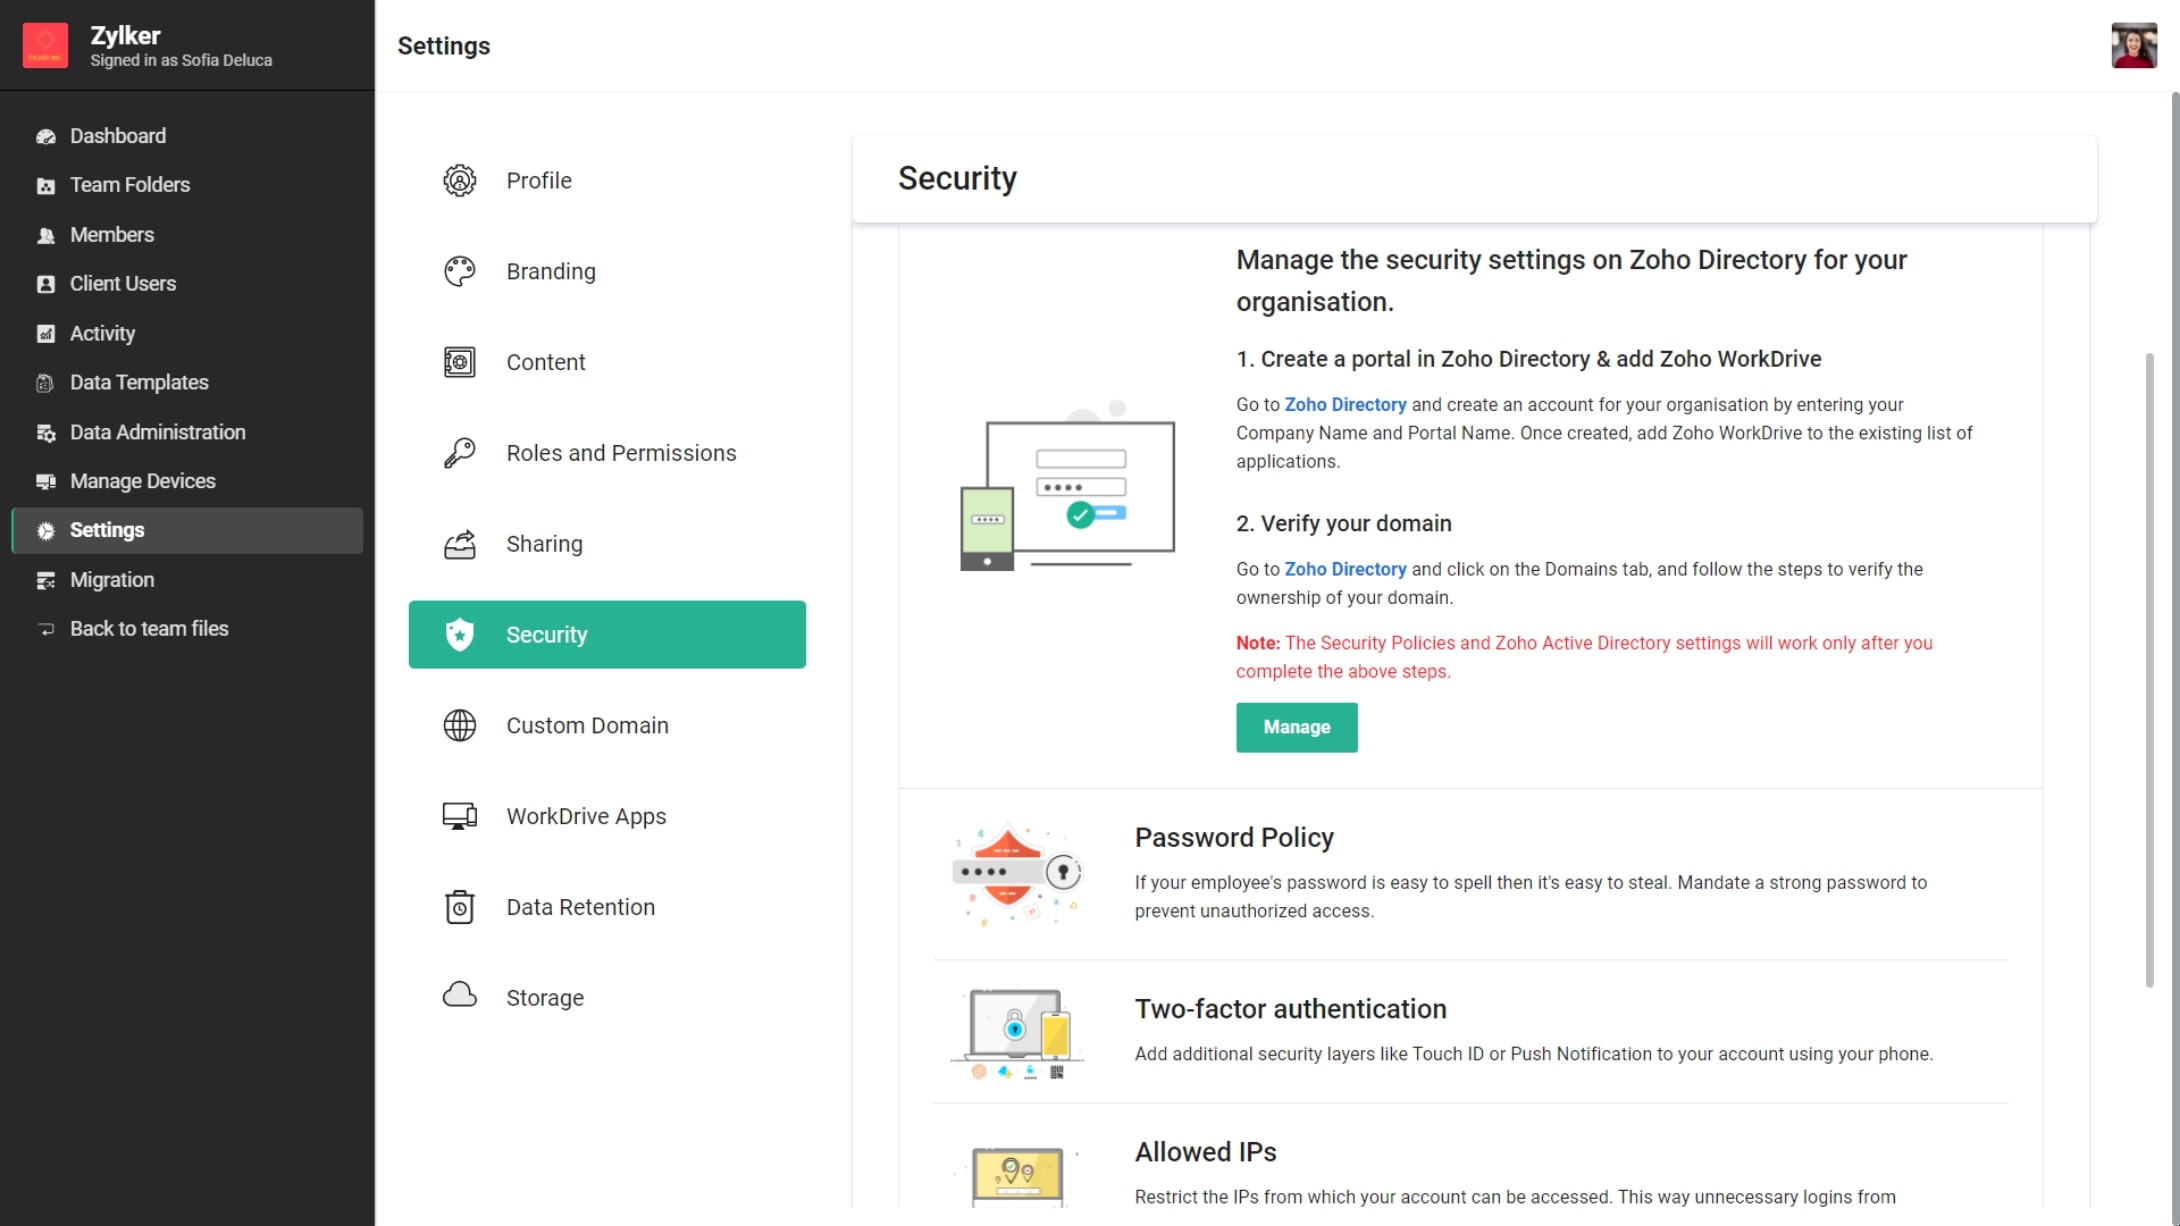2180x1226 pixels.
Task: Return via Back to team files label
Action: (149, 630)
